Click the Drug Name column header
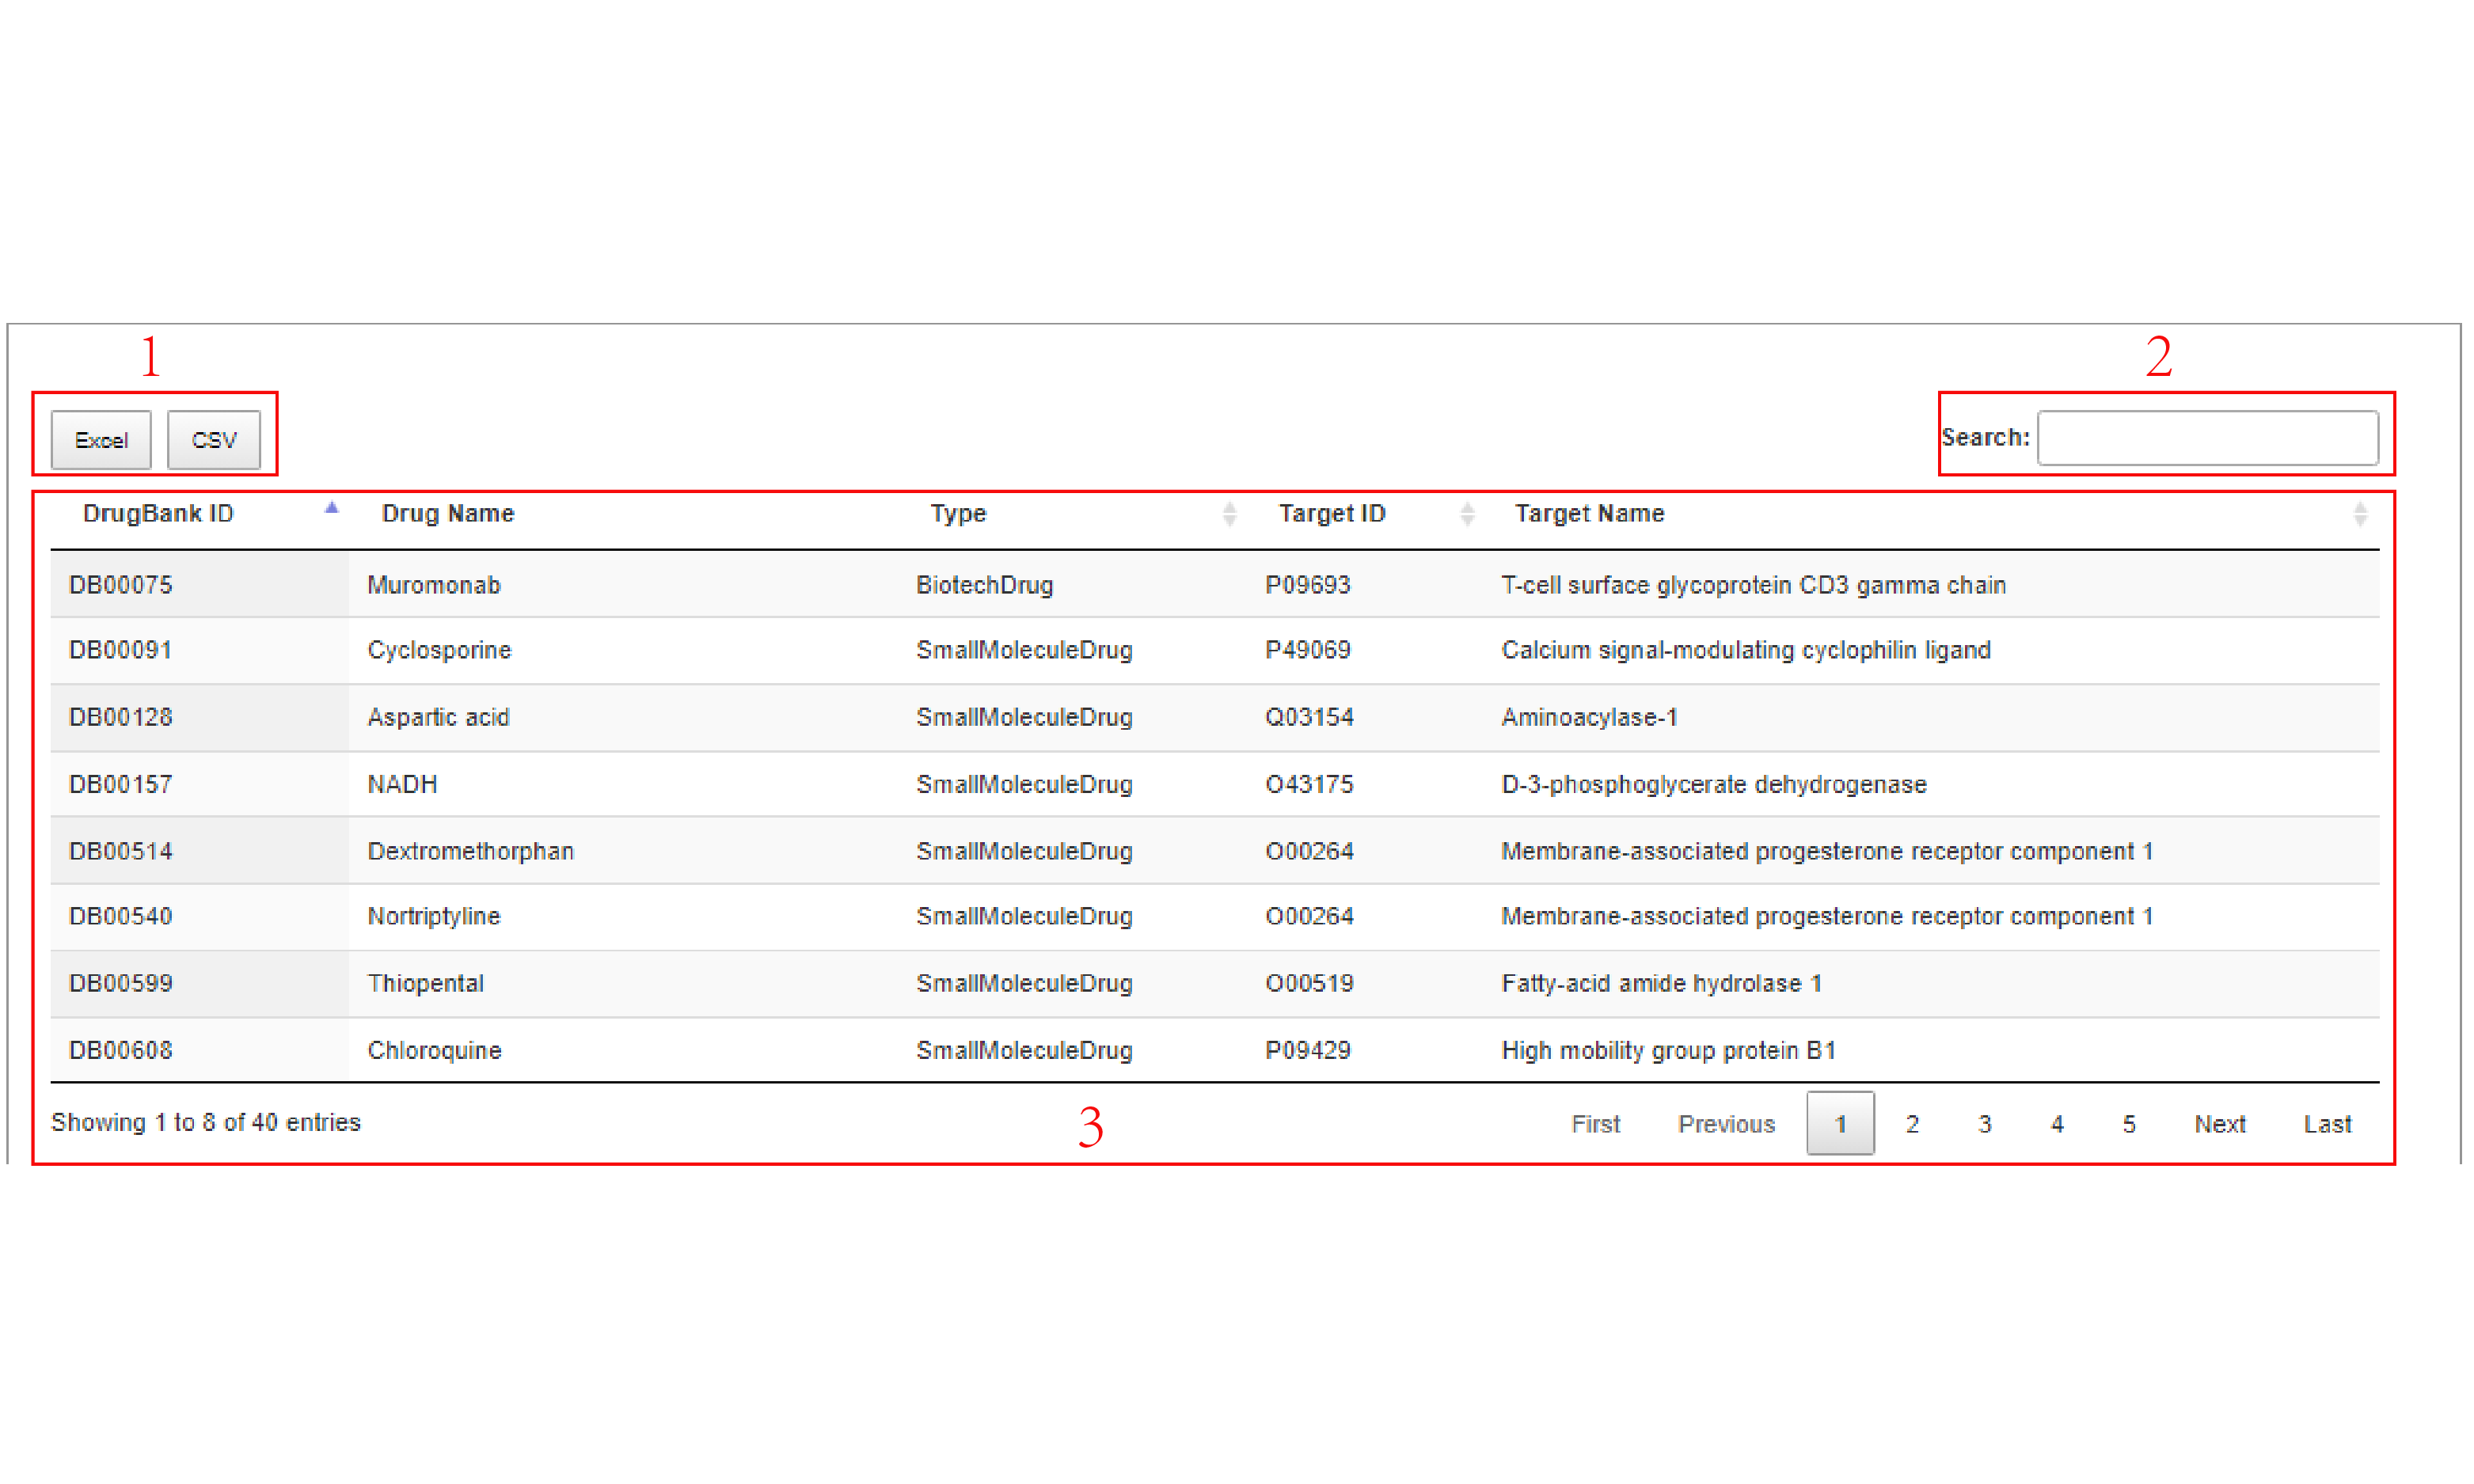The height and width of the screenshot is (1484, 2474). pos(448,514)
